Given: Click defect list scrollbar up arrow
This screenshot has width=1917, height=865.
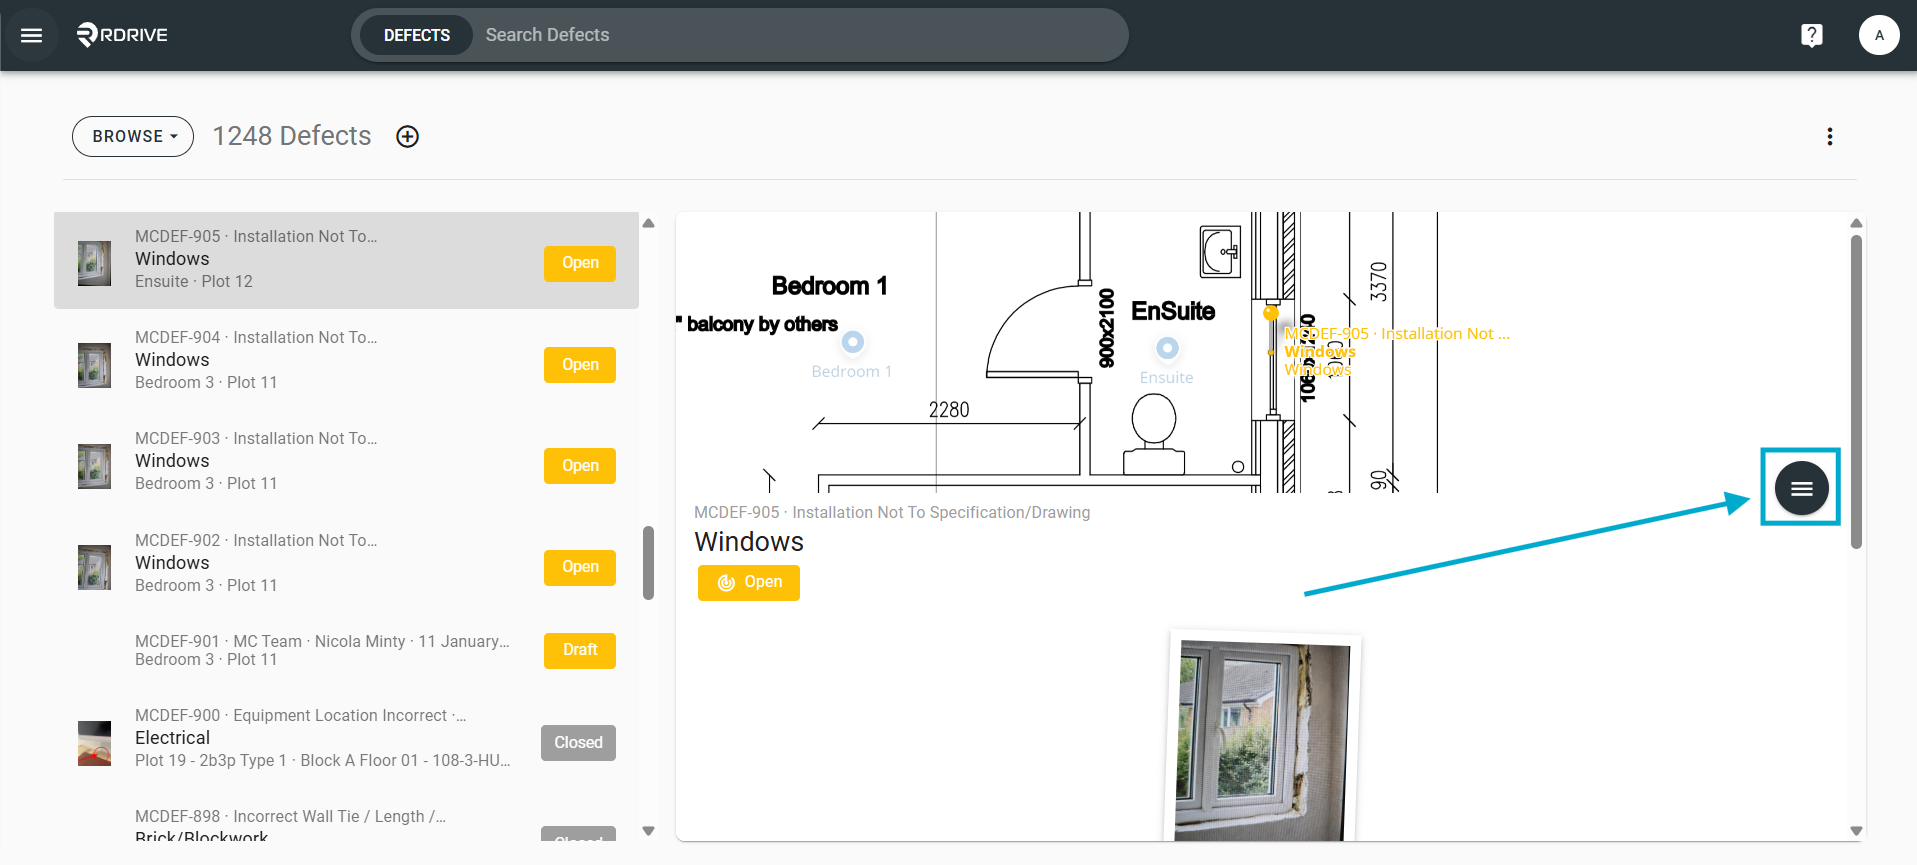Looking at the screenshot, I should tap(648, 223).
